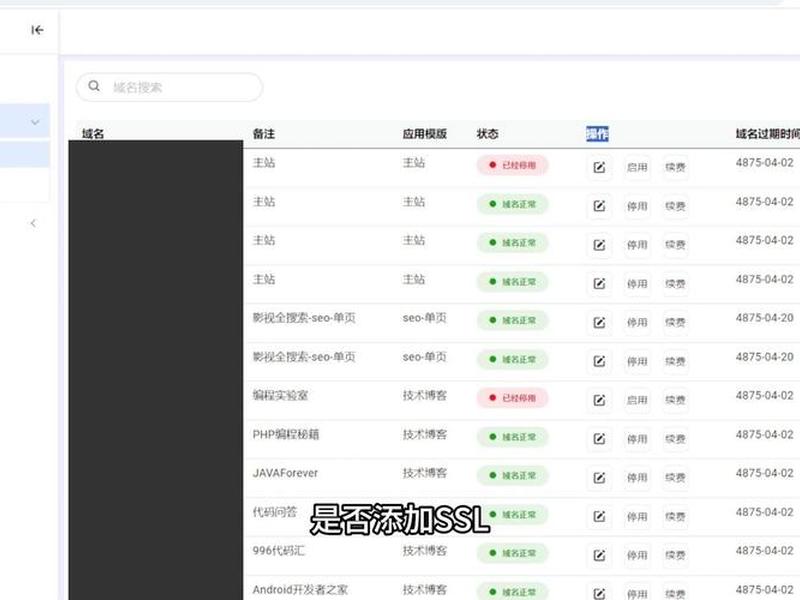Edit the 编程实验室 domain entry
800x600 pixels.
pyautogui.click(x=599, y=400)
